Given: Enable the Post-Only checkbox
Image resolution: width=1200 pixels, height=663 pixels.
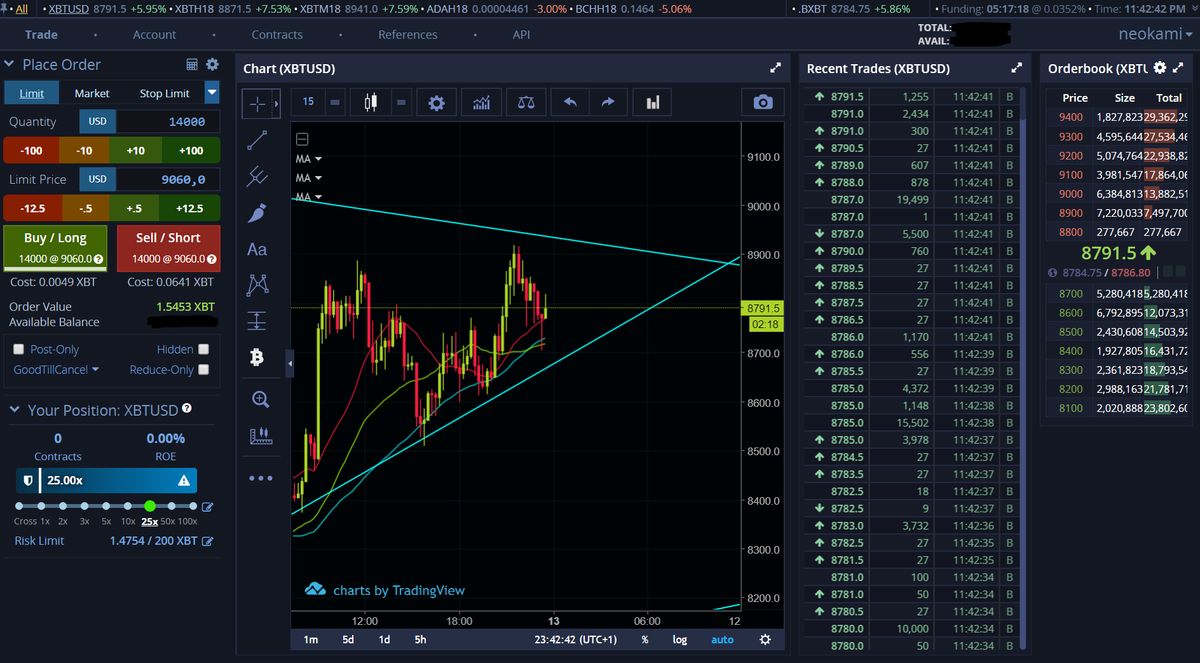Looking at the screenshot, I should click(x=19, y=349).
